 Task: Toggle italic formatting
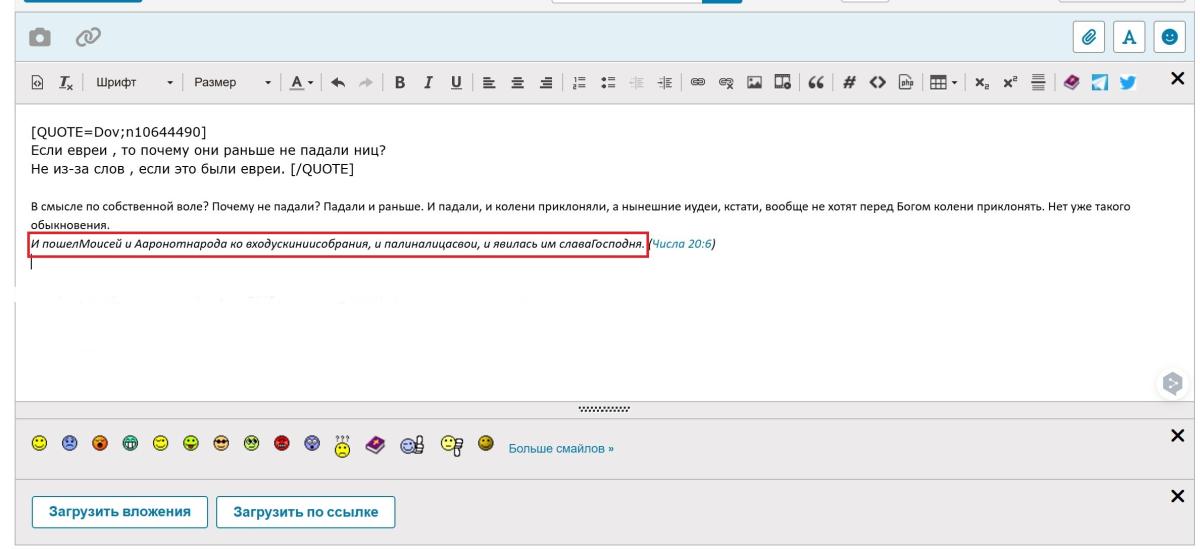pos(428,82)
